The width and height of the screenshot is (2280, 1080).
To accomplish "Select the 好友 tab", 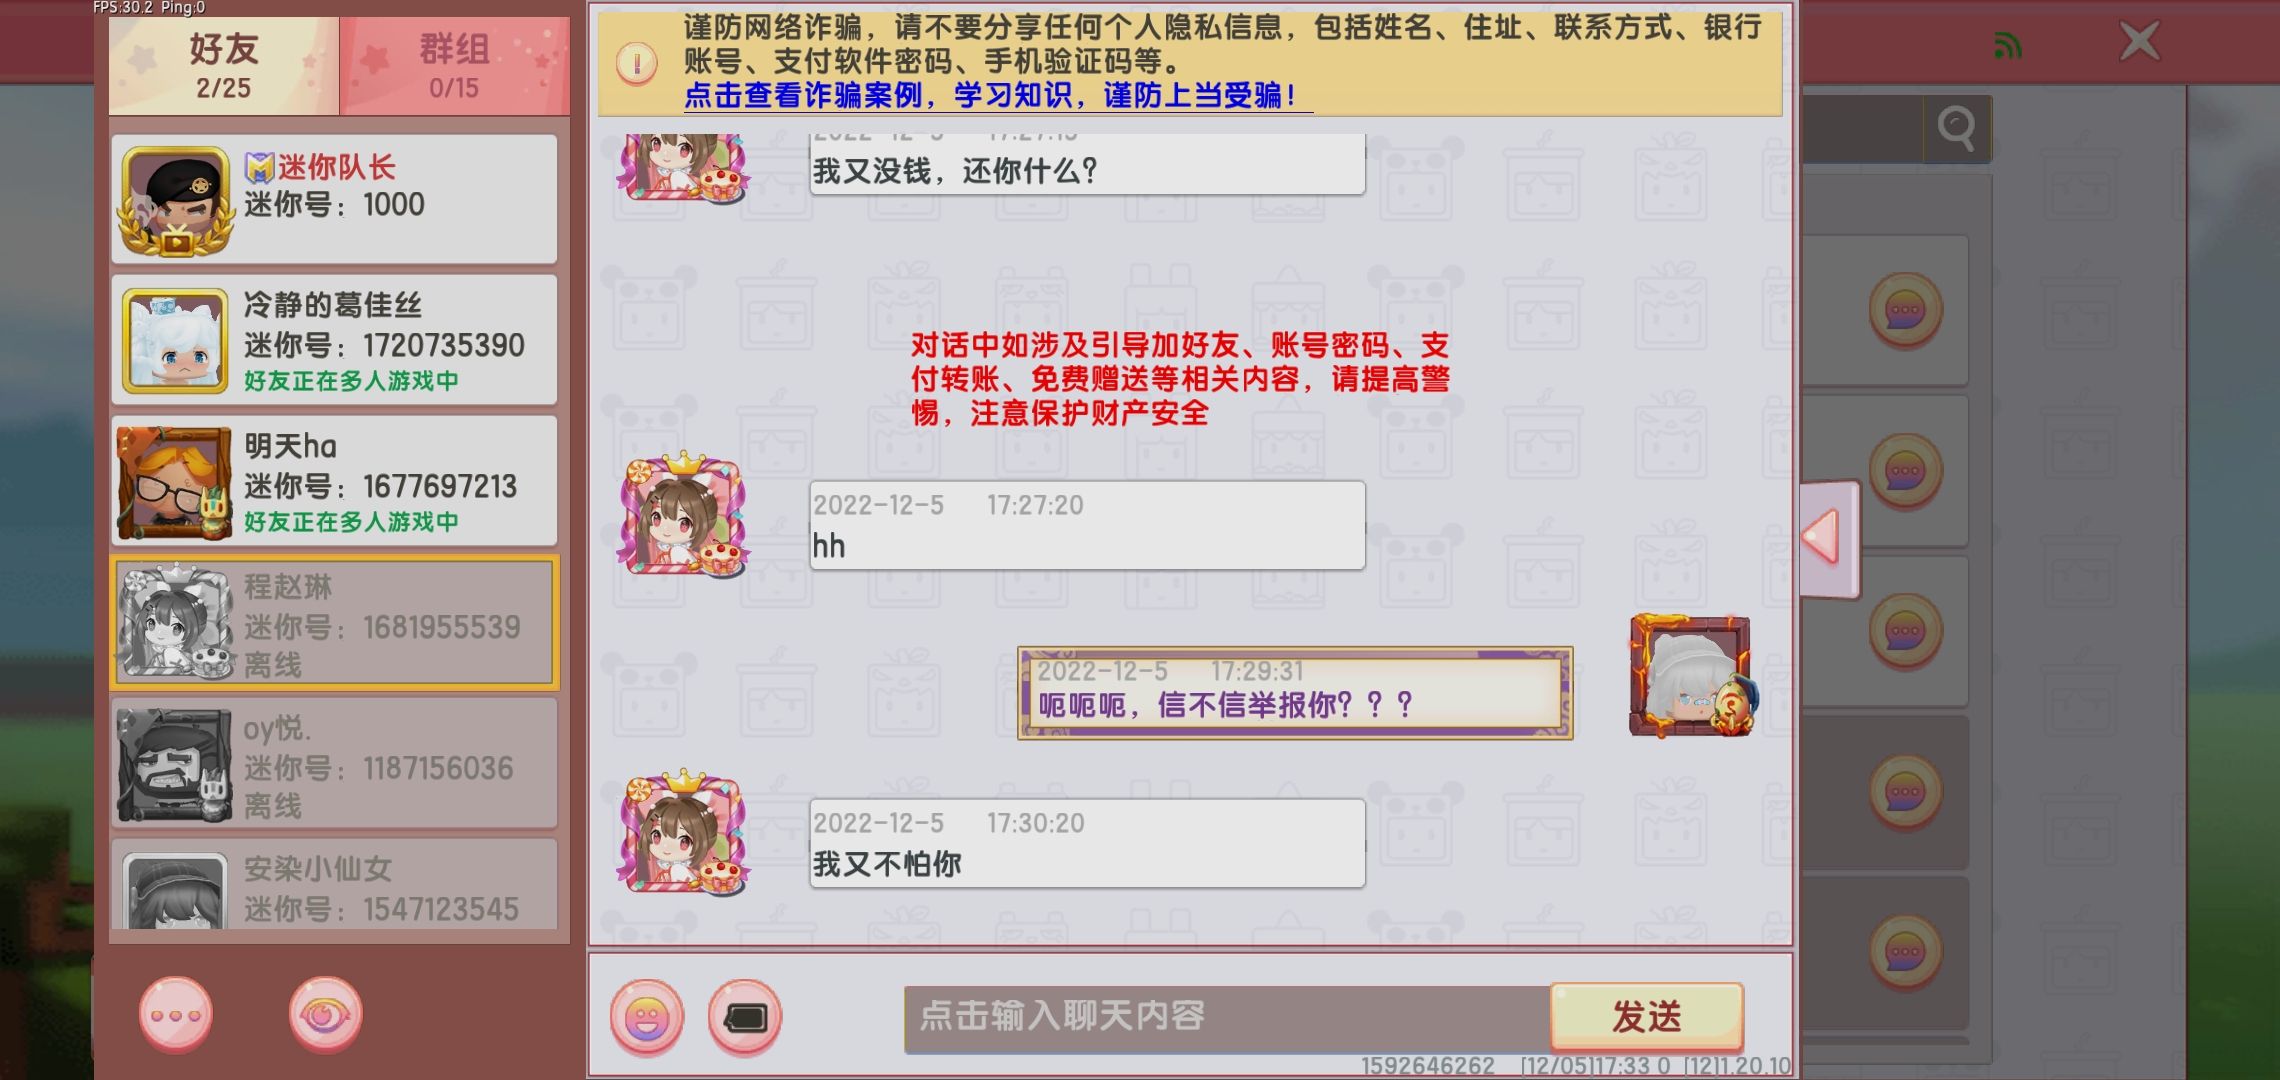I will pos(224,65).
